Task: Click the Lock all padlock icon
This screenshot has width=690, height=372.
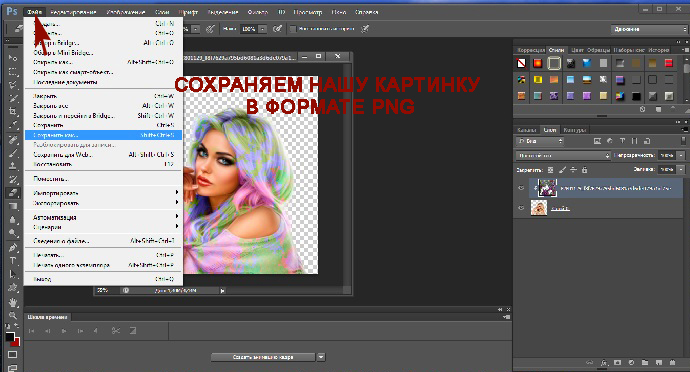Action: pos(584,170)
